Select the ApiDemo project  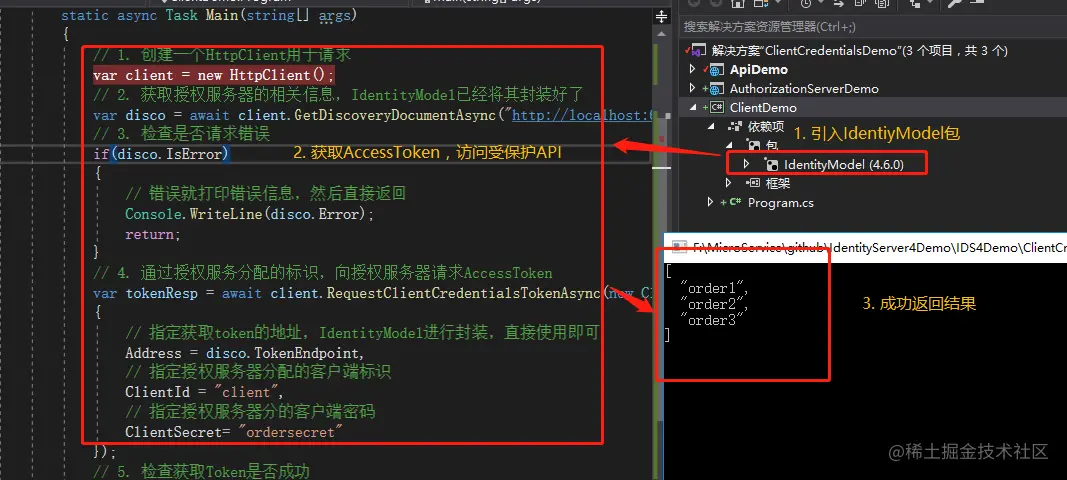(759, 69)
